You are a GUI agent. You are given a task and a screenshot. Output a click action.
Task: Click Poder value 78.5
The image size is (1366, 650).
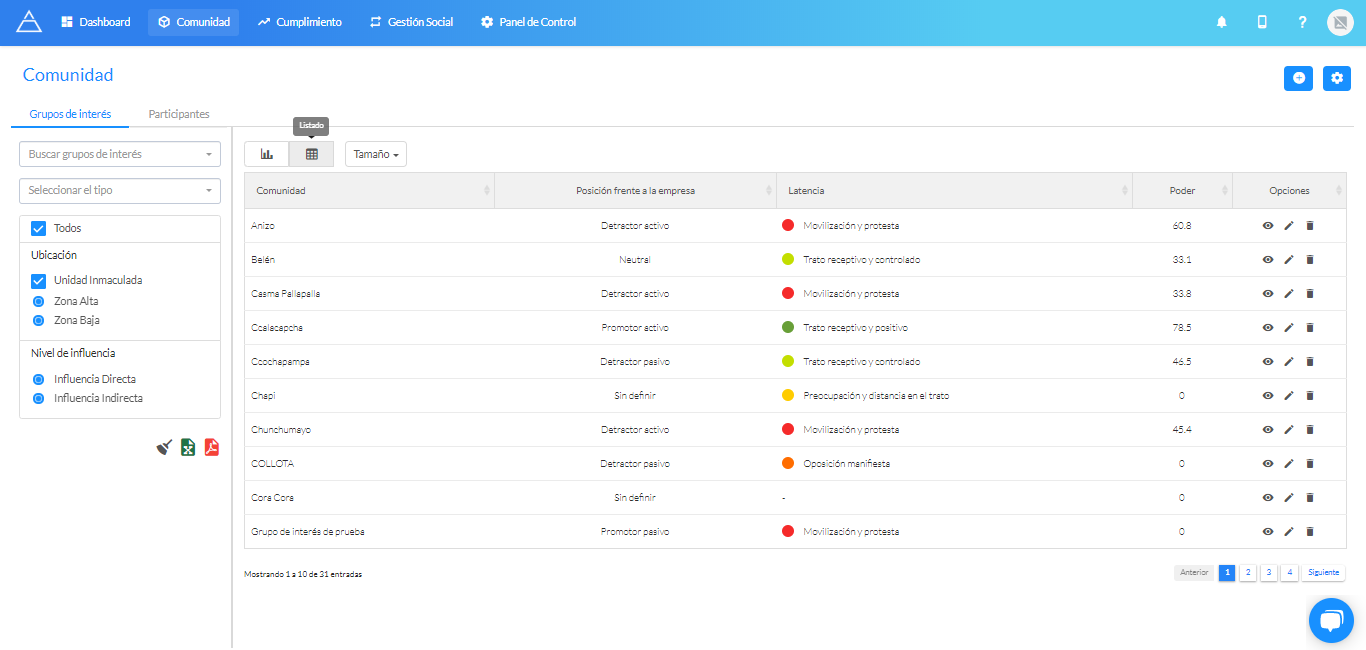pyautogui.click(x=1182, y=328)
